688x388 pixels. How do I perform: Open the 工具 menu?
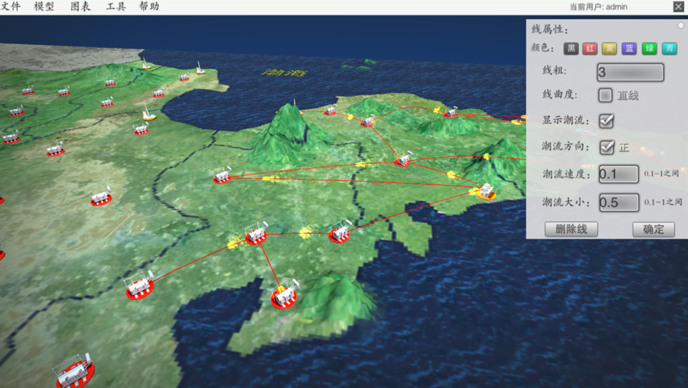(116, 7)
